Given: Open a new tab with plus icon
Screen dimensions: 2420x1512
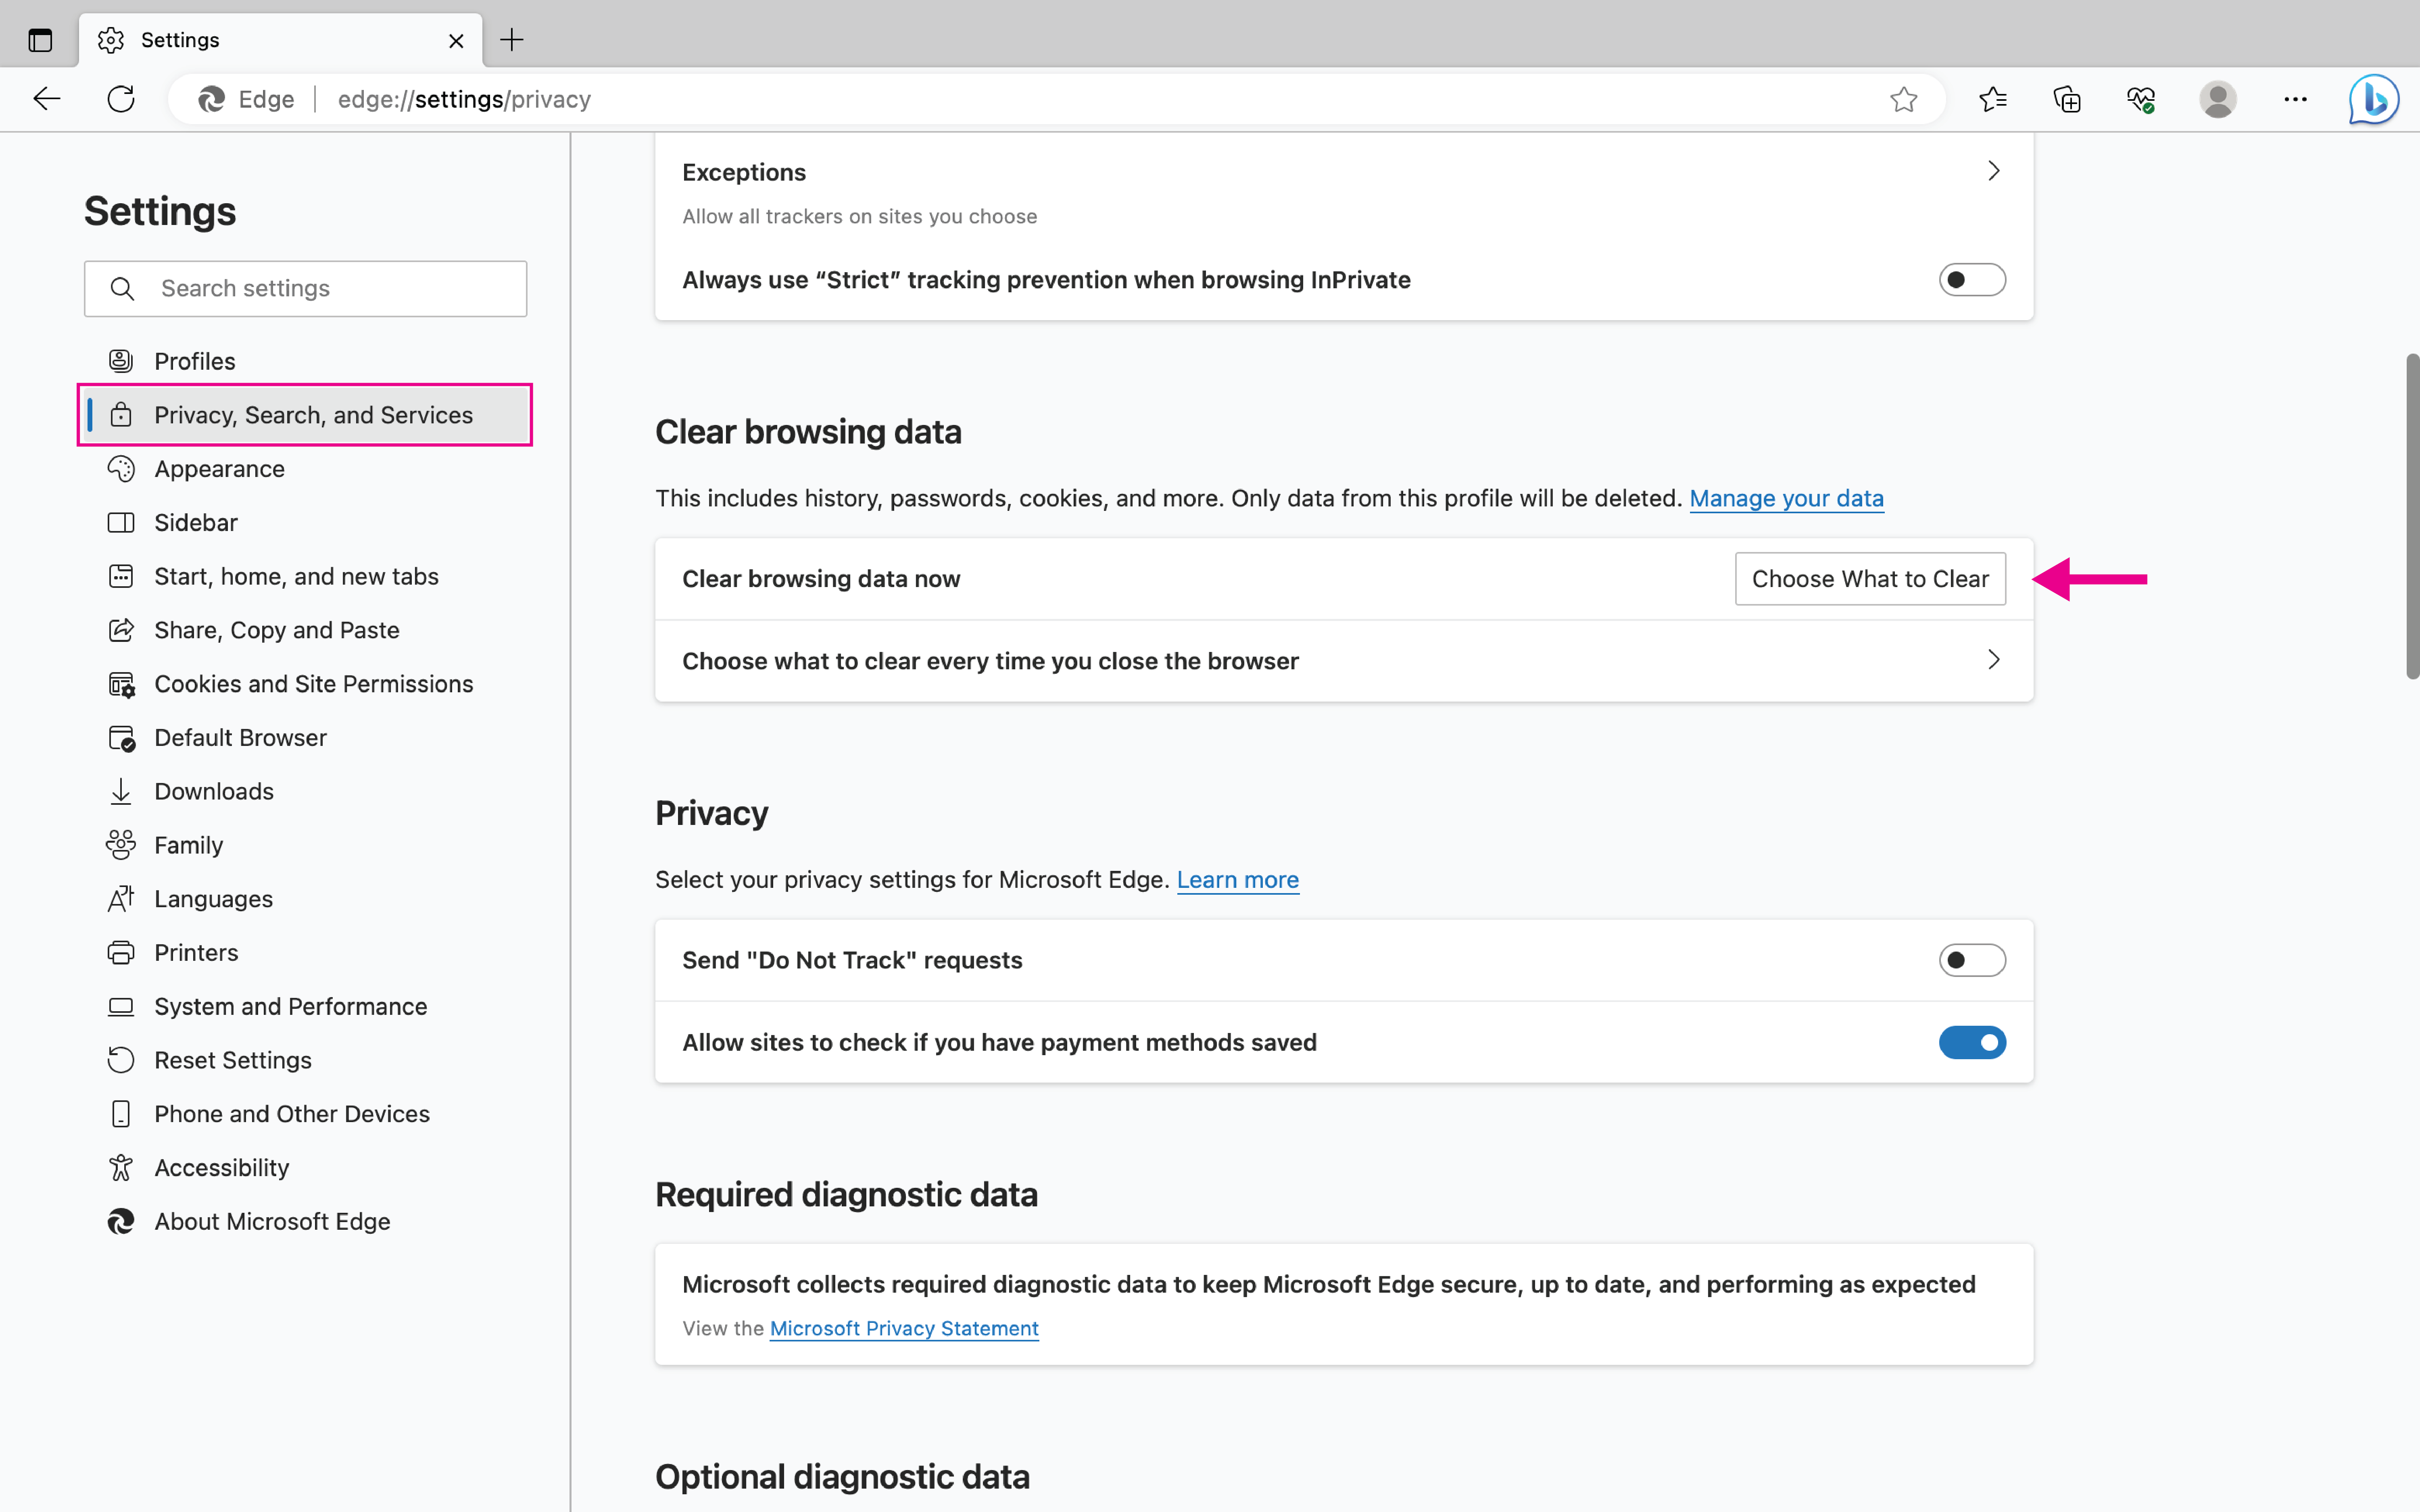Looking at the screenshot, I should pos(512,40).
